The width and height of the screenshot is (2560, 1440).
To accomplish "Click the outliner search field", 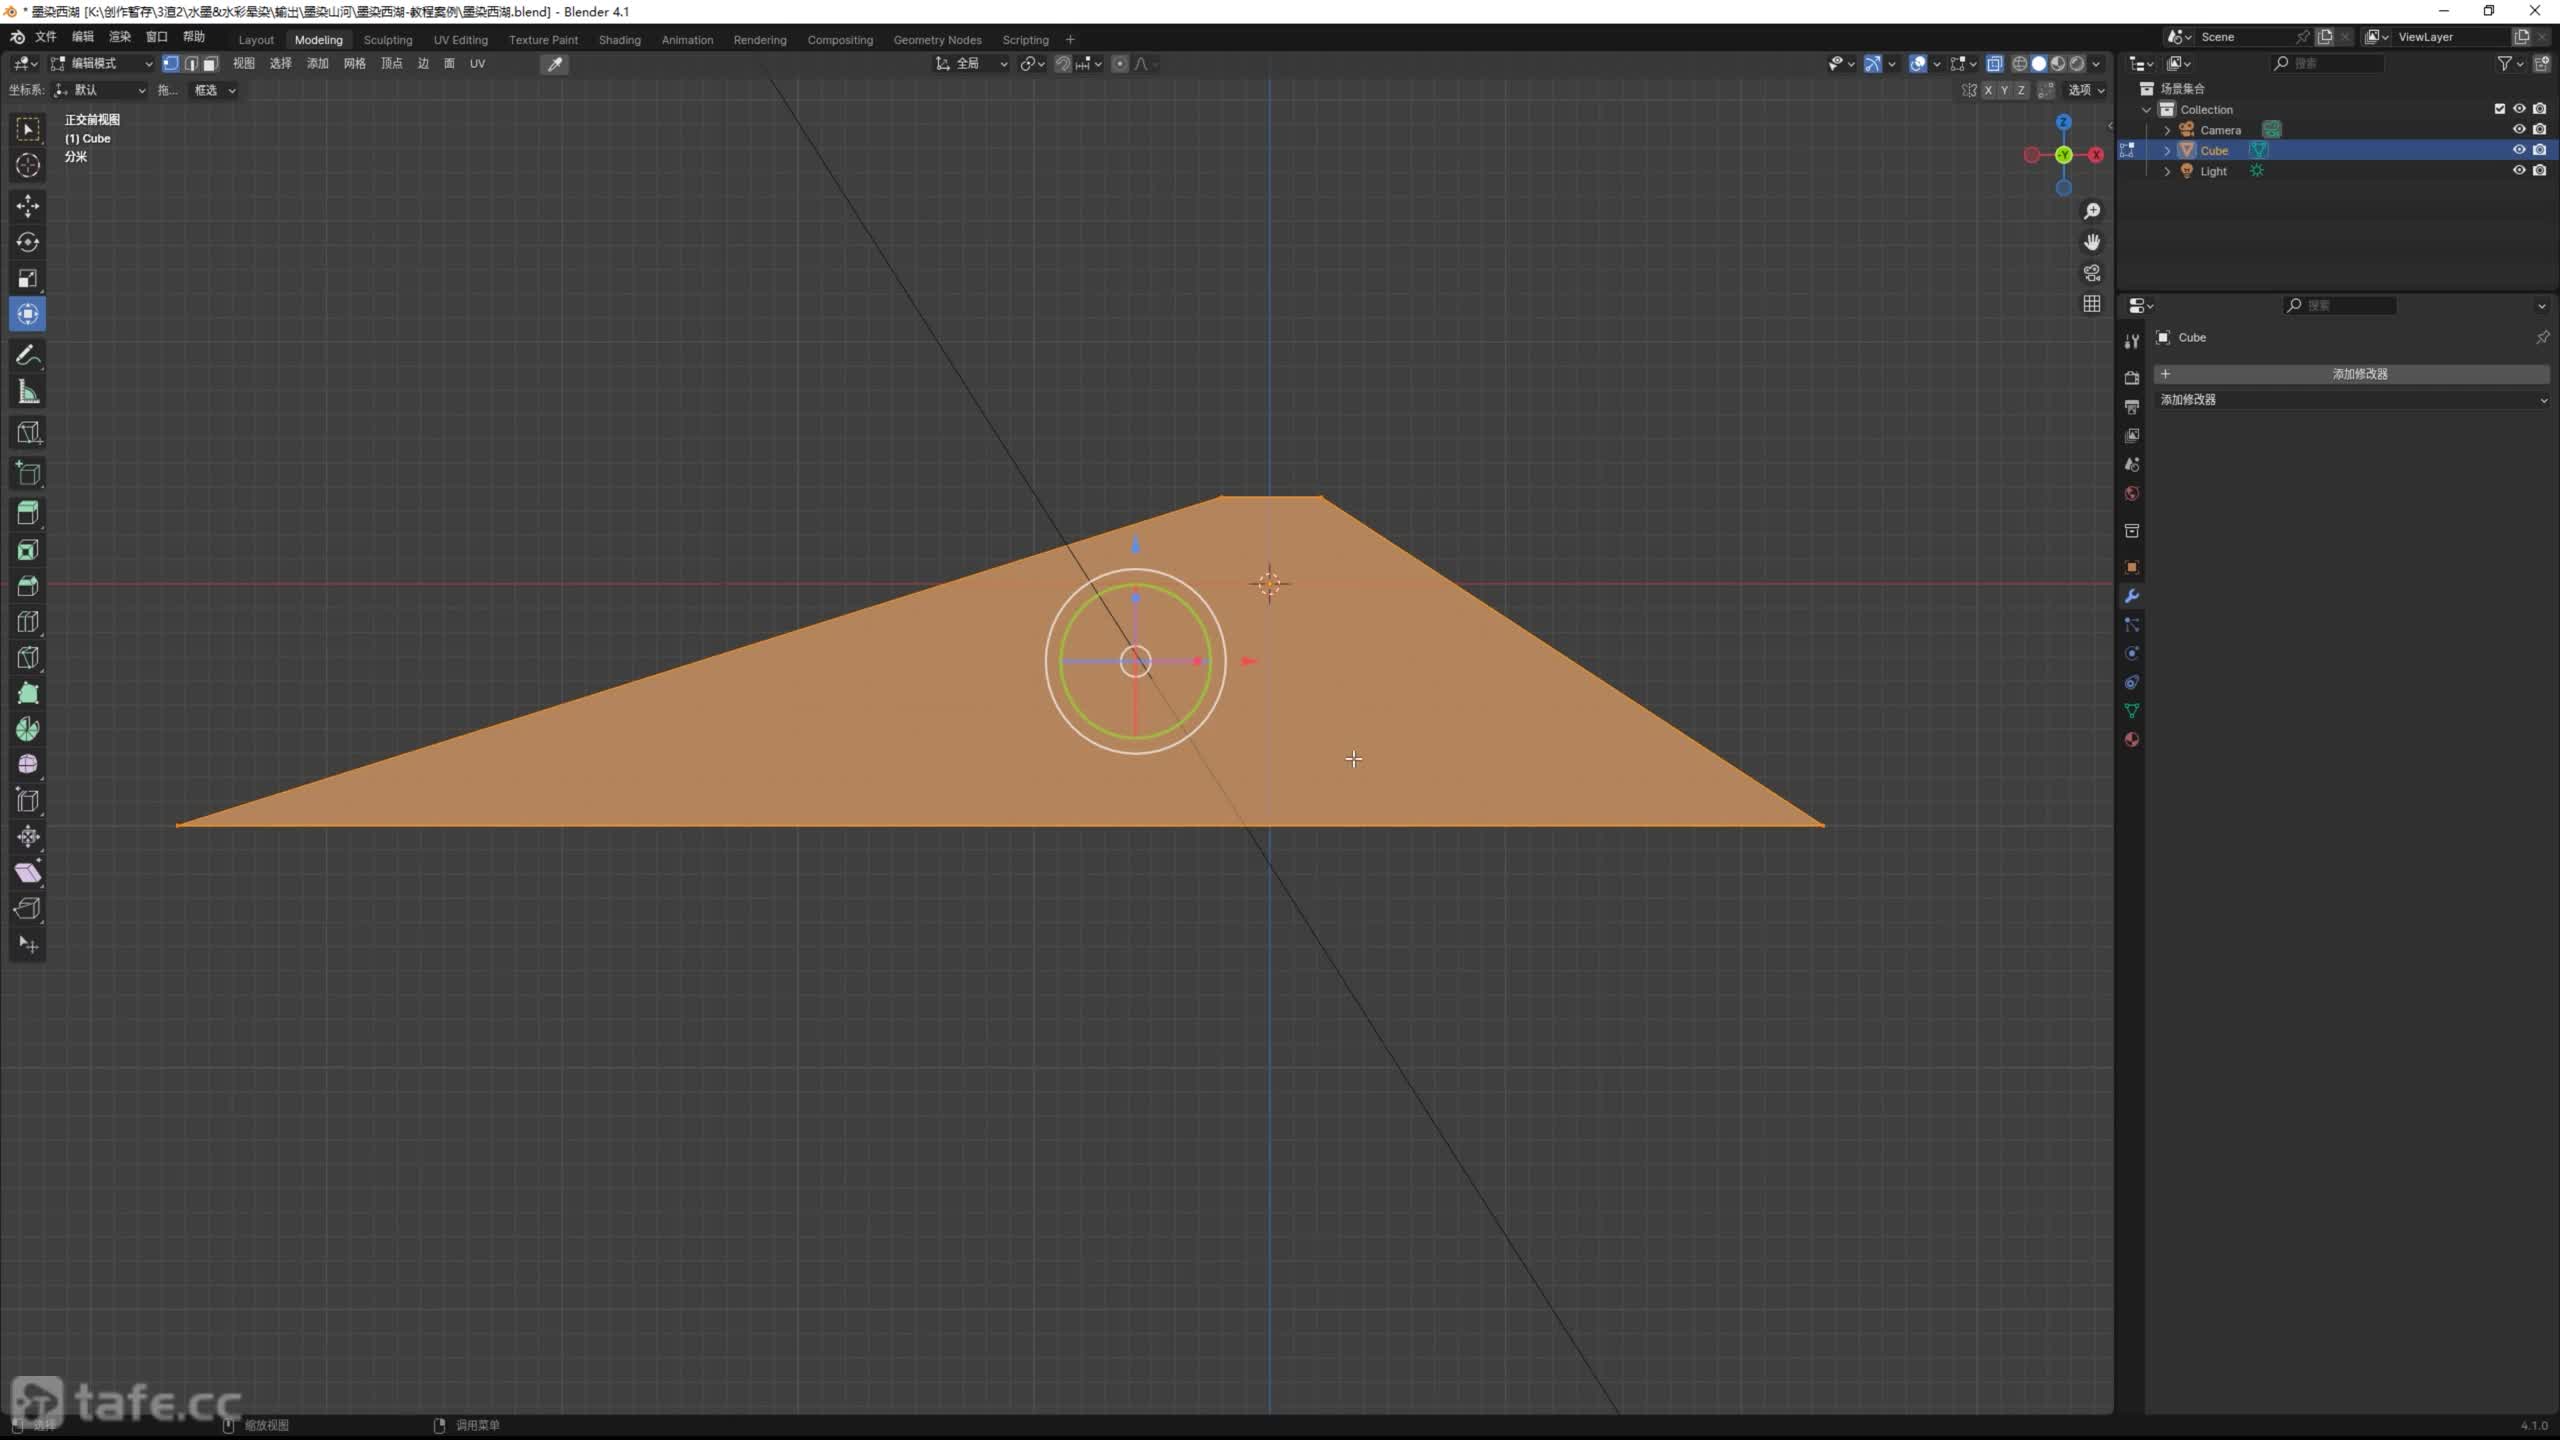I will click(x=2330, y=63).
